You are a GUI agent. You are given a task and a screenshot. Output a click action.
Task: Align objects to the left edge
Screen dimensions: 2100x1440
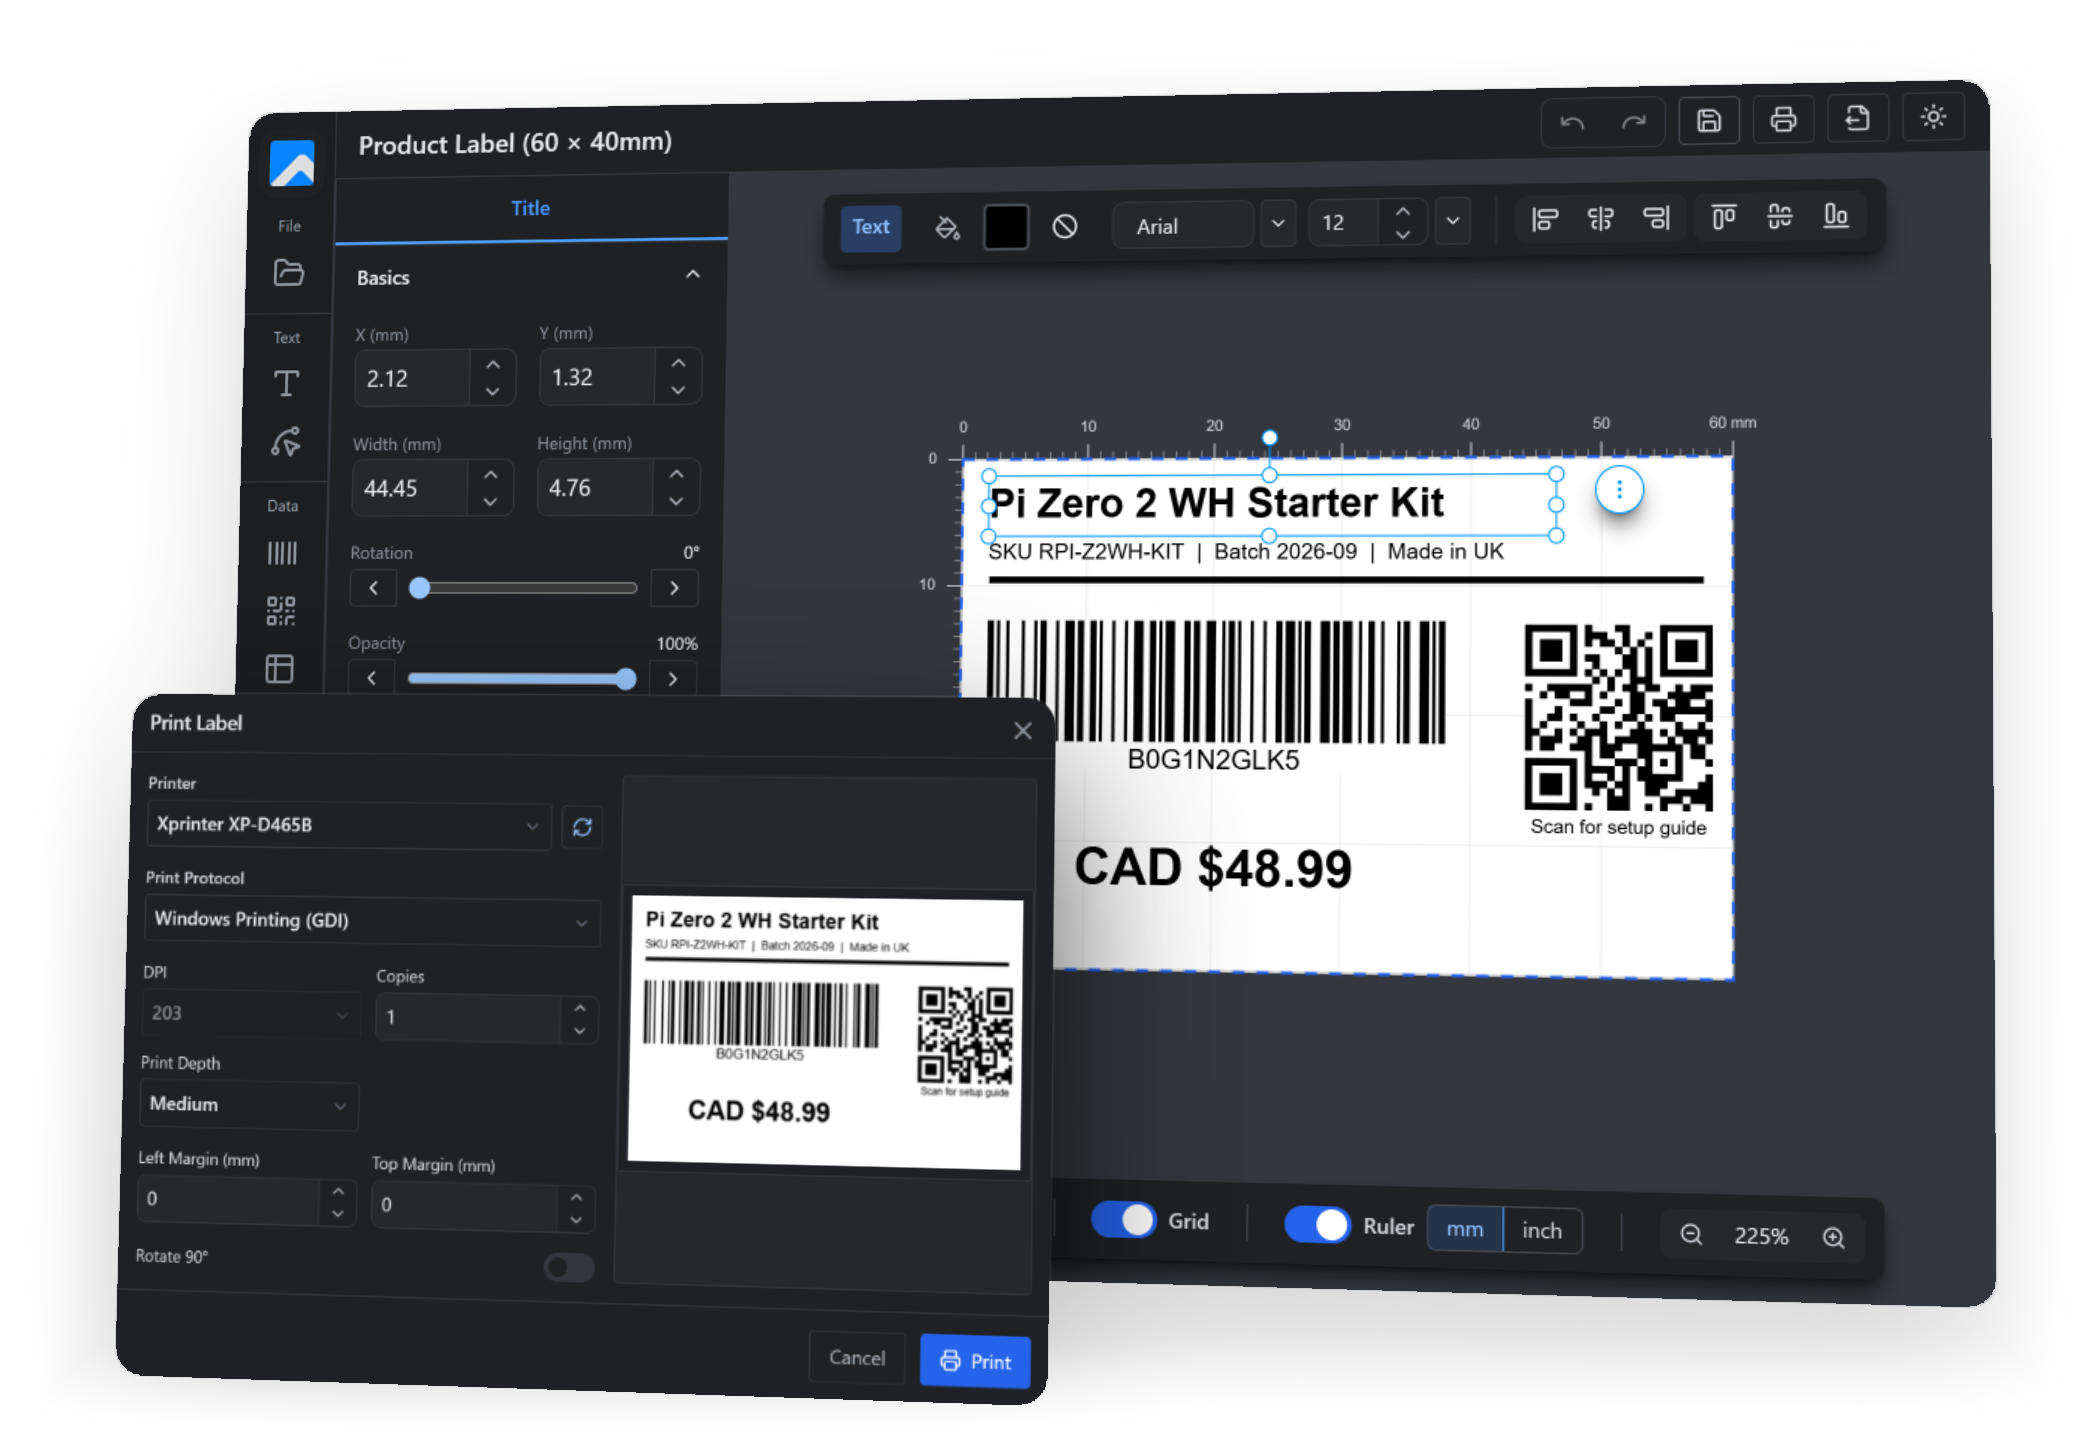coord(1545,219)
